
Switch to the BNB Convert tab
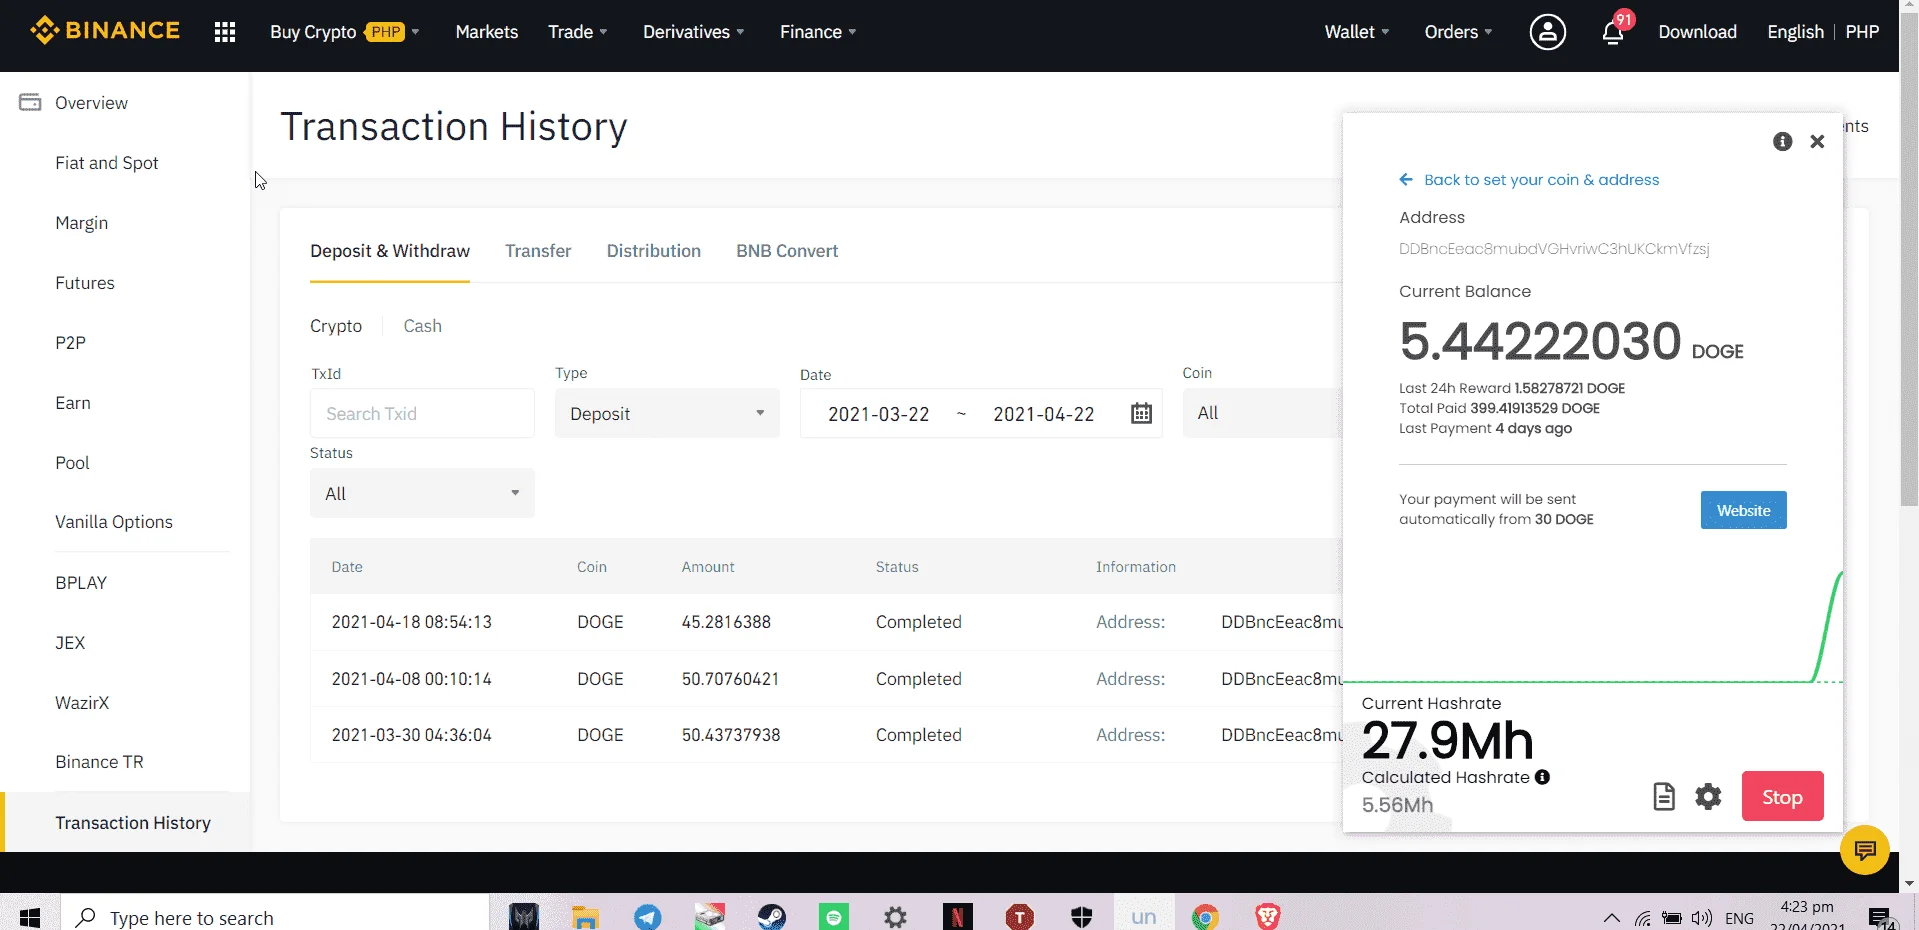coord(787,251)
